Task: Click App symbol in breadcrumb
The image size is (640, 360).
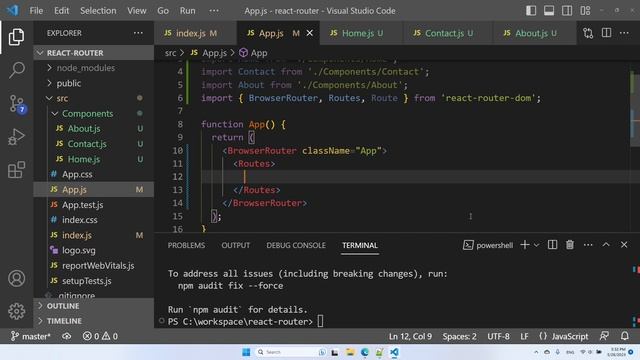Action: point(253,53)
